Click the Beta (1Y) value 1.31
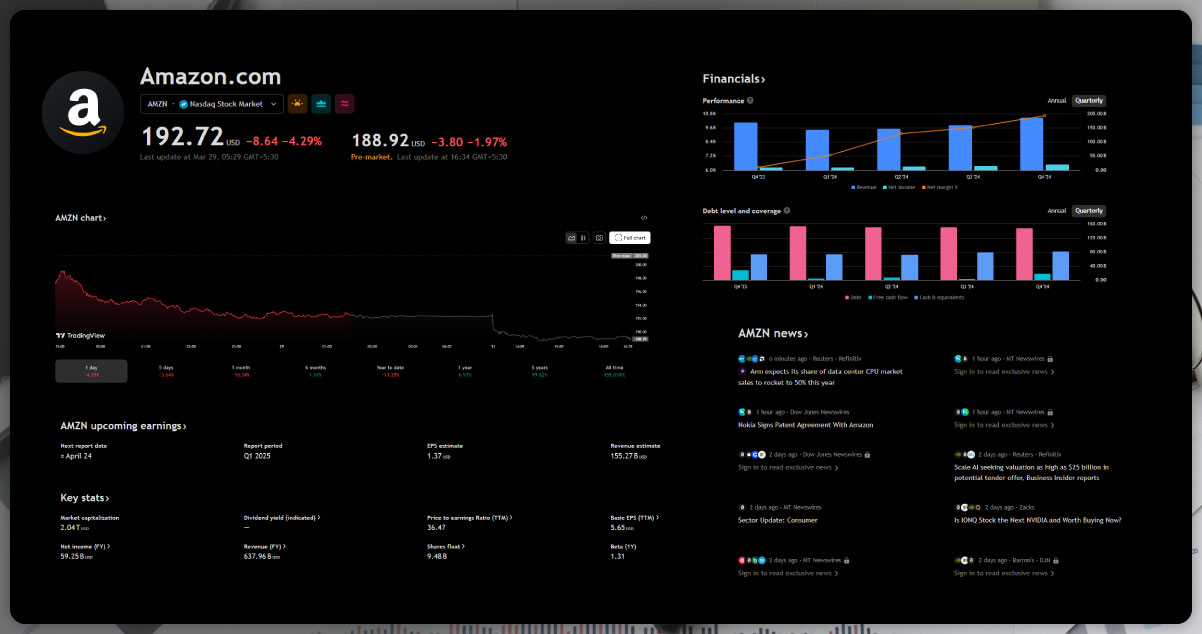 pos(618,556)
